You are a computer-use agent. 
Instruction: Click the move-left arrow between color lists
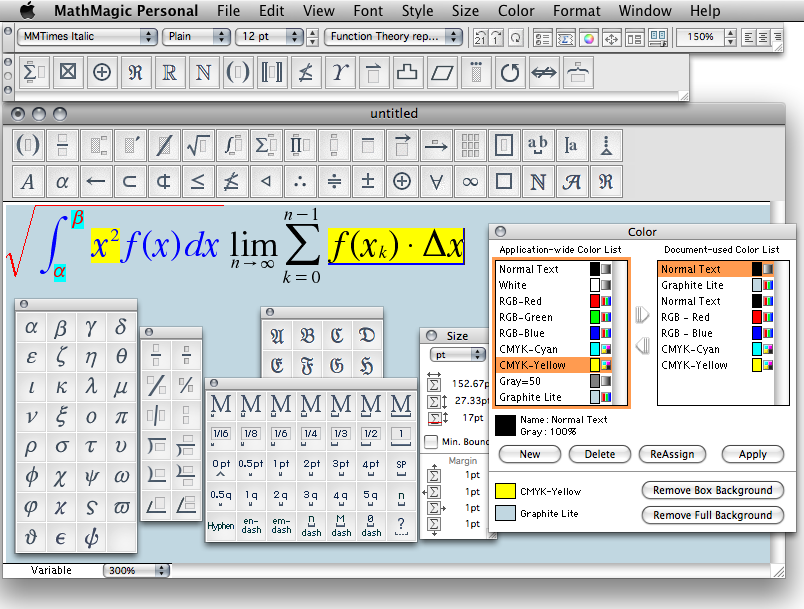[642, 346]
